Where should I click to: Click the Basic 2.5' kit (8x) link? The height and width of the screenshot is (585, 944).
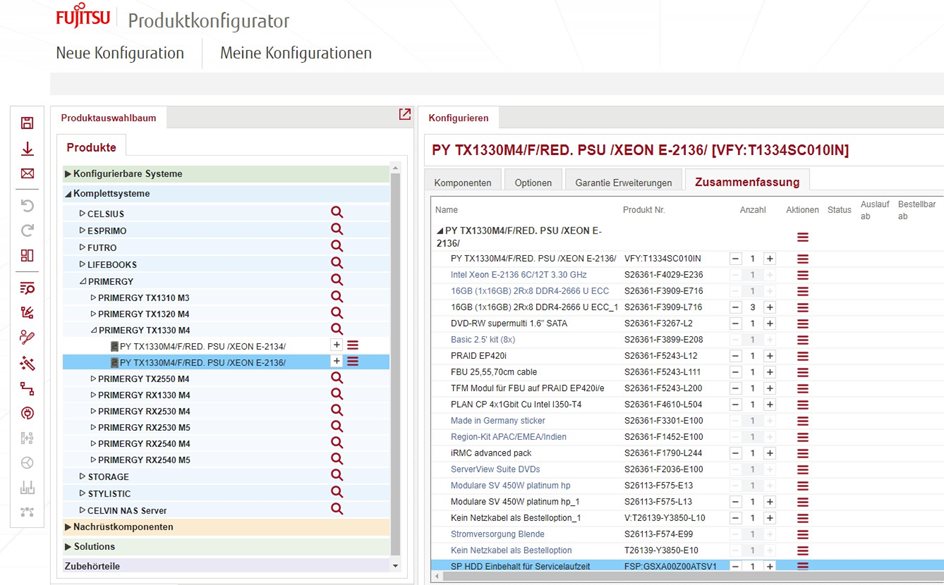coord(483,339)
